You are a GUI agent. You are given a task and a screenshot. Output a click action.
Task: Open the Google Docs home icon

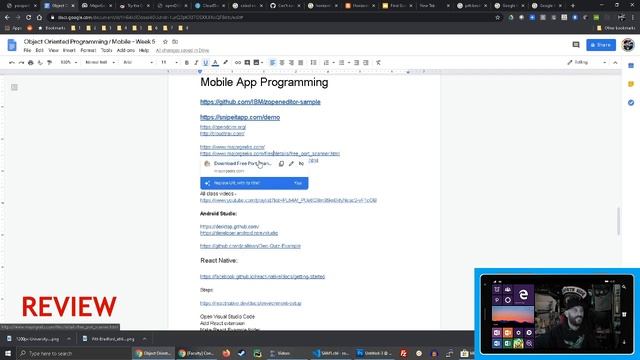[x=12, y=45]
